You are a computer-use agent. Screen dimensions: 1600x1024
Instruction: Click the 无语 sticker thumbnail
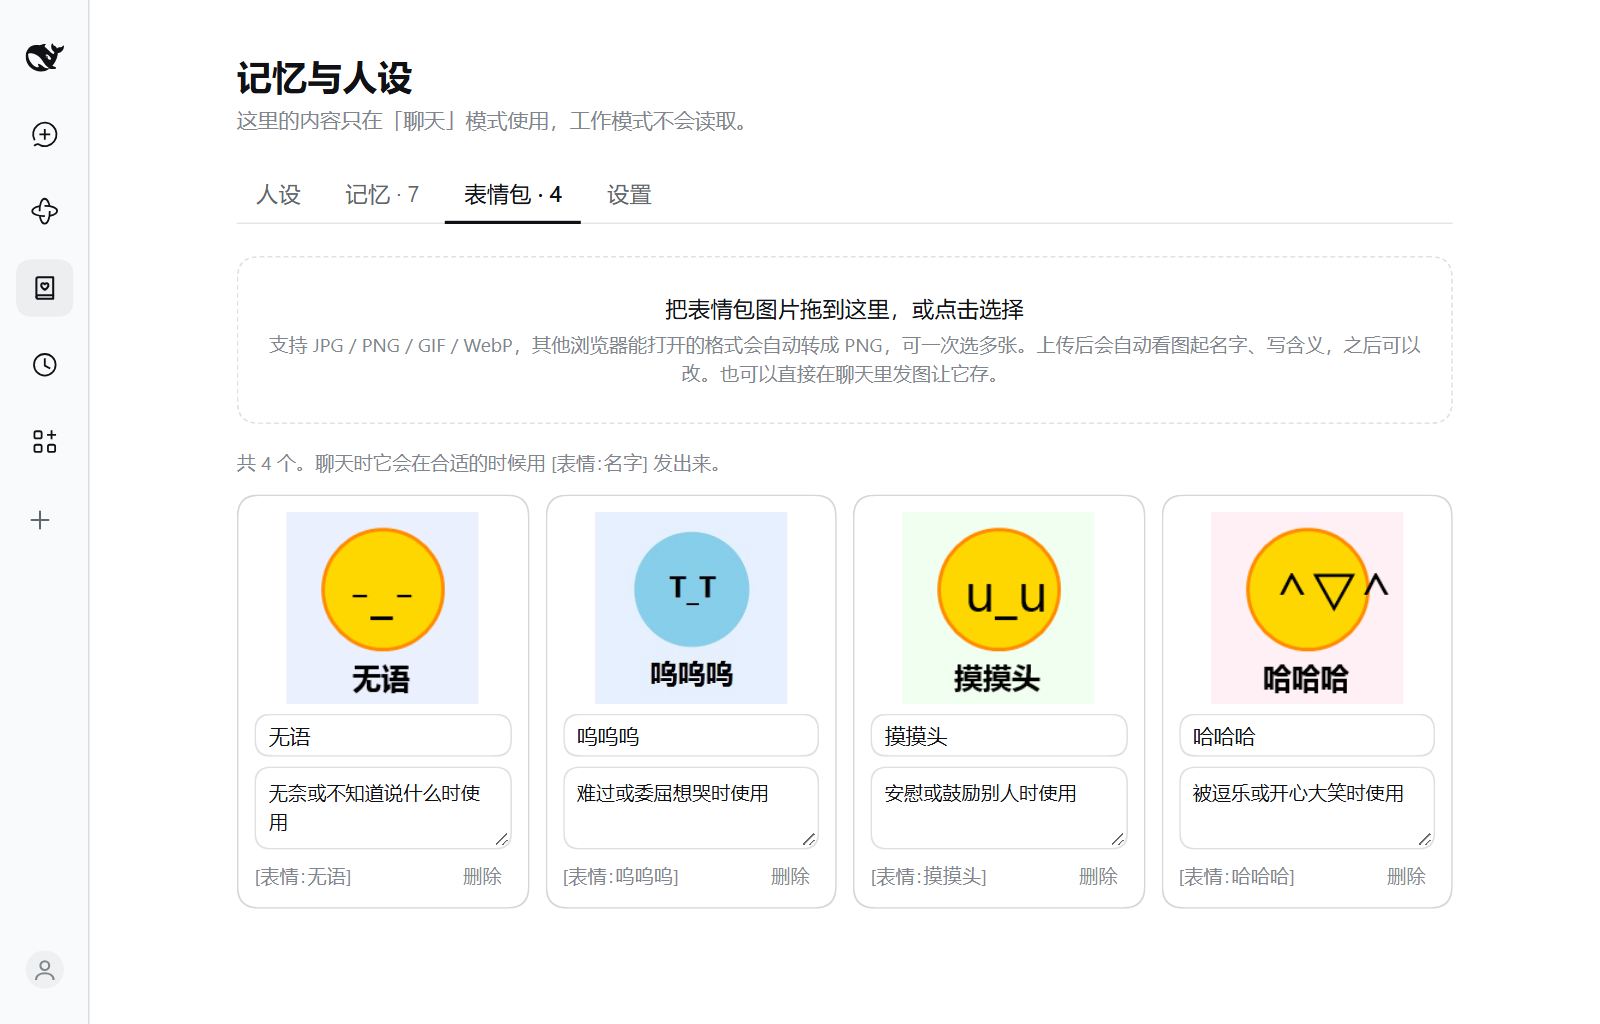[x=382, y=608]
